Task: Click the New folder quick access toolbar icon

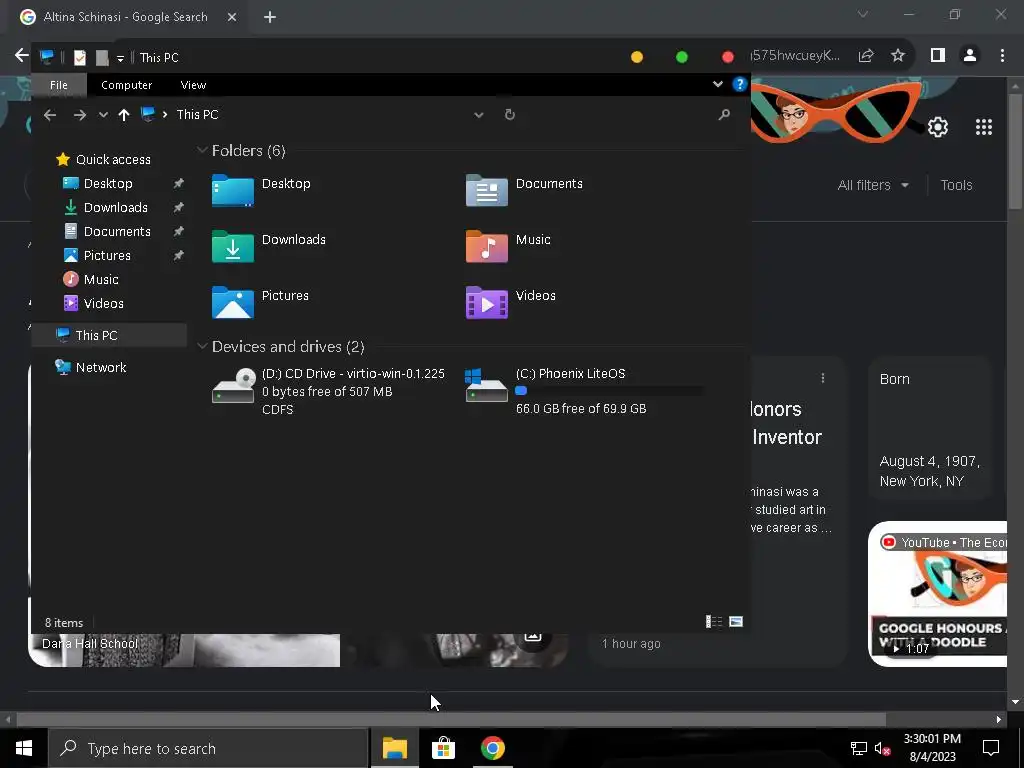Action: 102,57
